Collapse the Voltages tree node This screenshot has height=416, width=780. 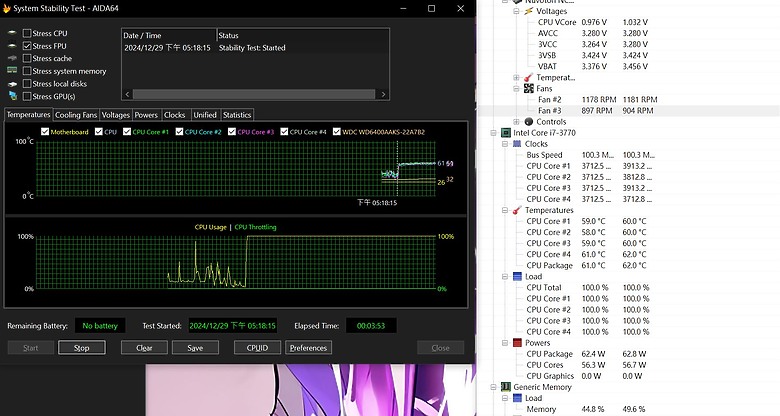[x=516, y=11]
